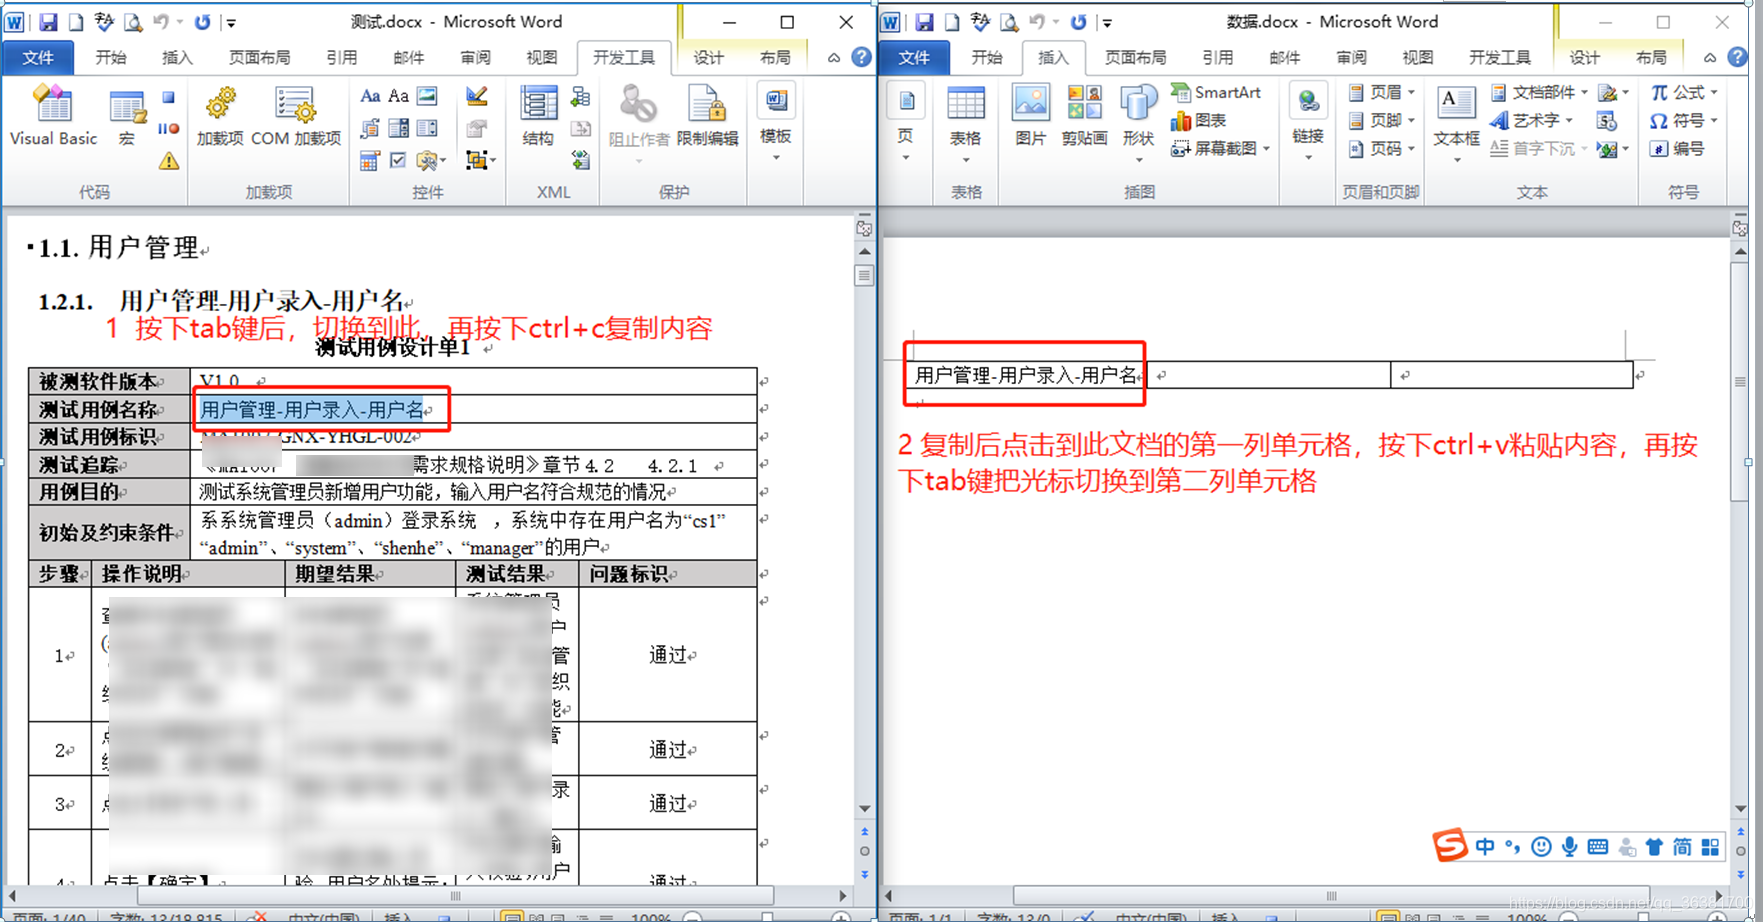This screenshot has width=1763, height=922.
Task: Switch to 页面布局 tab in 测试.docx
Action: pos(259,58)
